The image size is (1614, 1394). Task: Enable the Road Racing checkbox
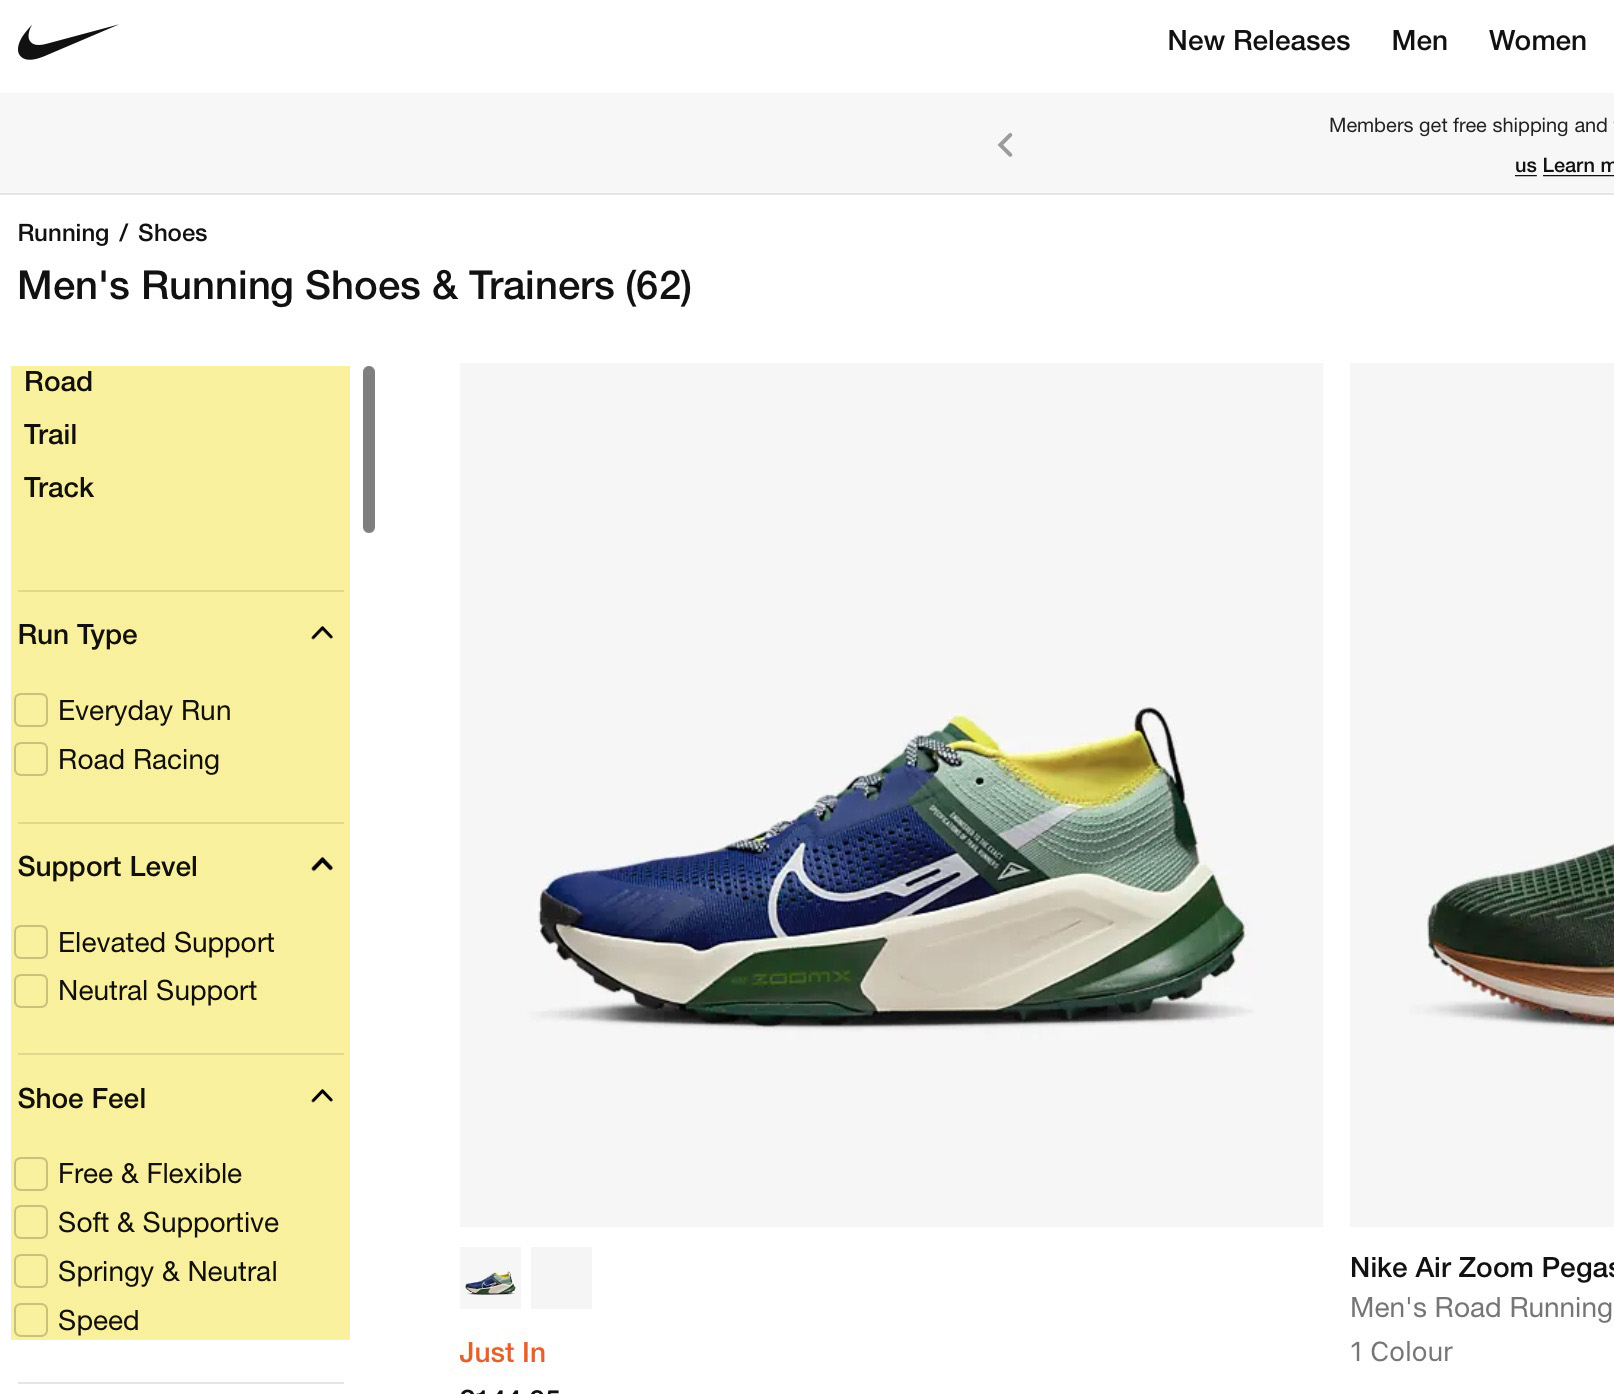[30, 758]
